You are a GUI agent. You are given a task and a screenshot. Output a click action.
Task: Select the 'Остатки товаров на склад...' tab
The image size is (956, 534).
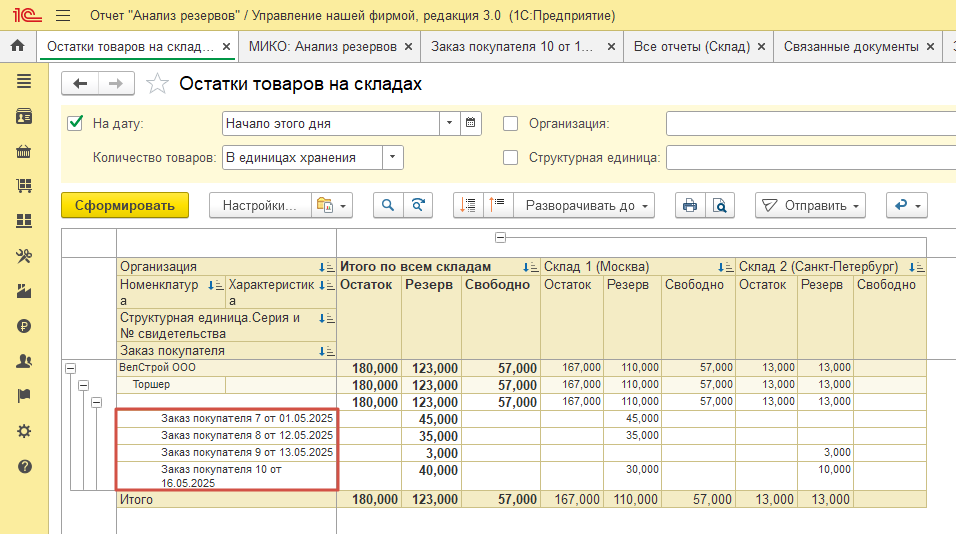[x=130, y=46]
